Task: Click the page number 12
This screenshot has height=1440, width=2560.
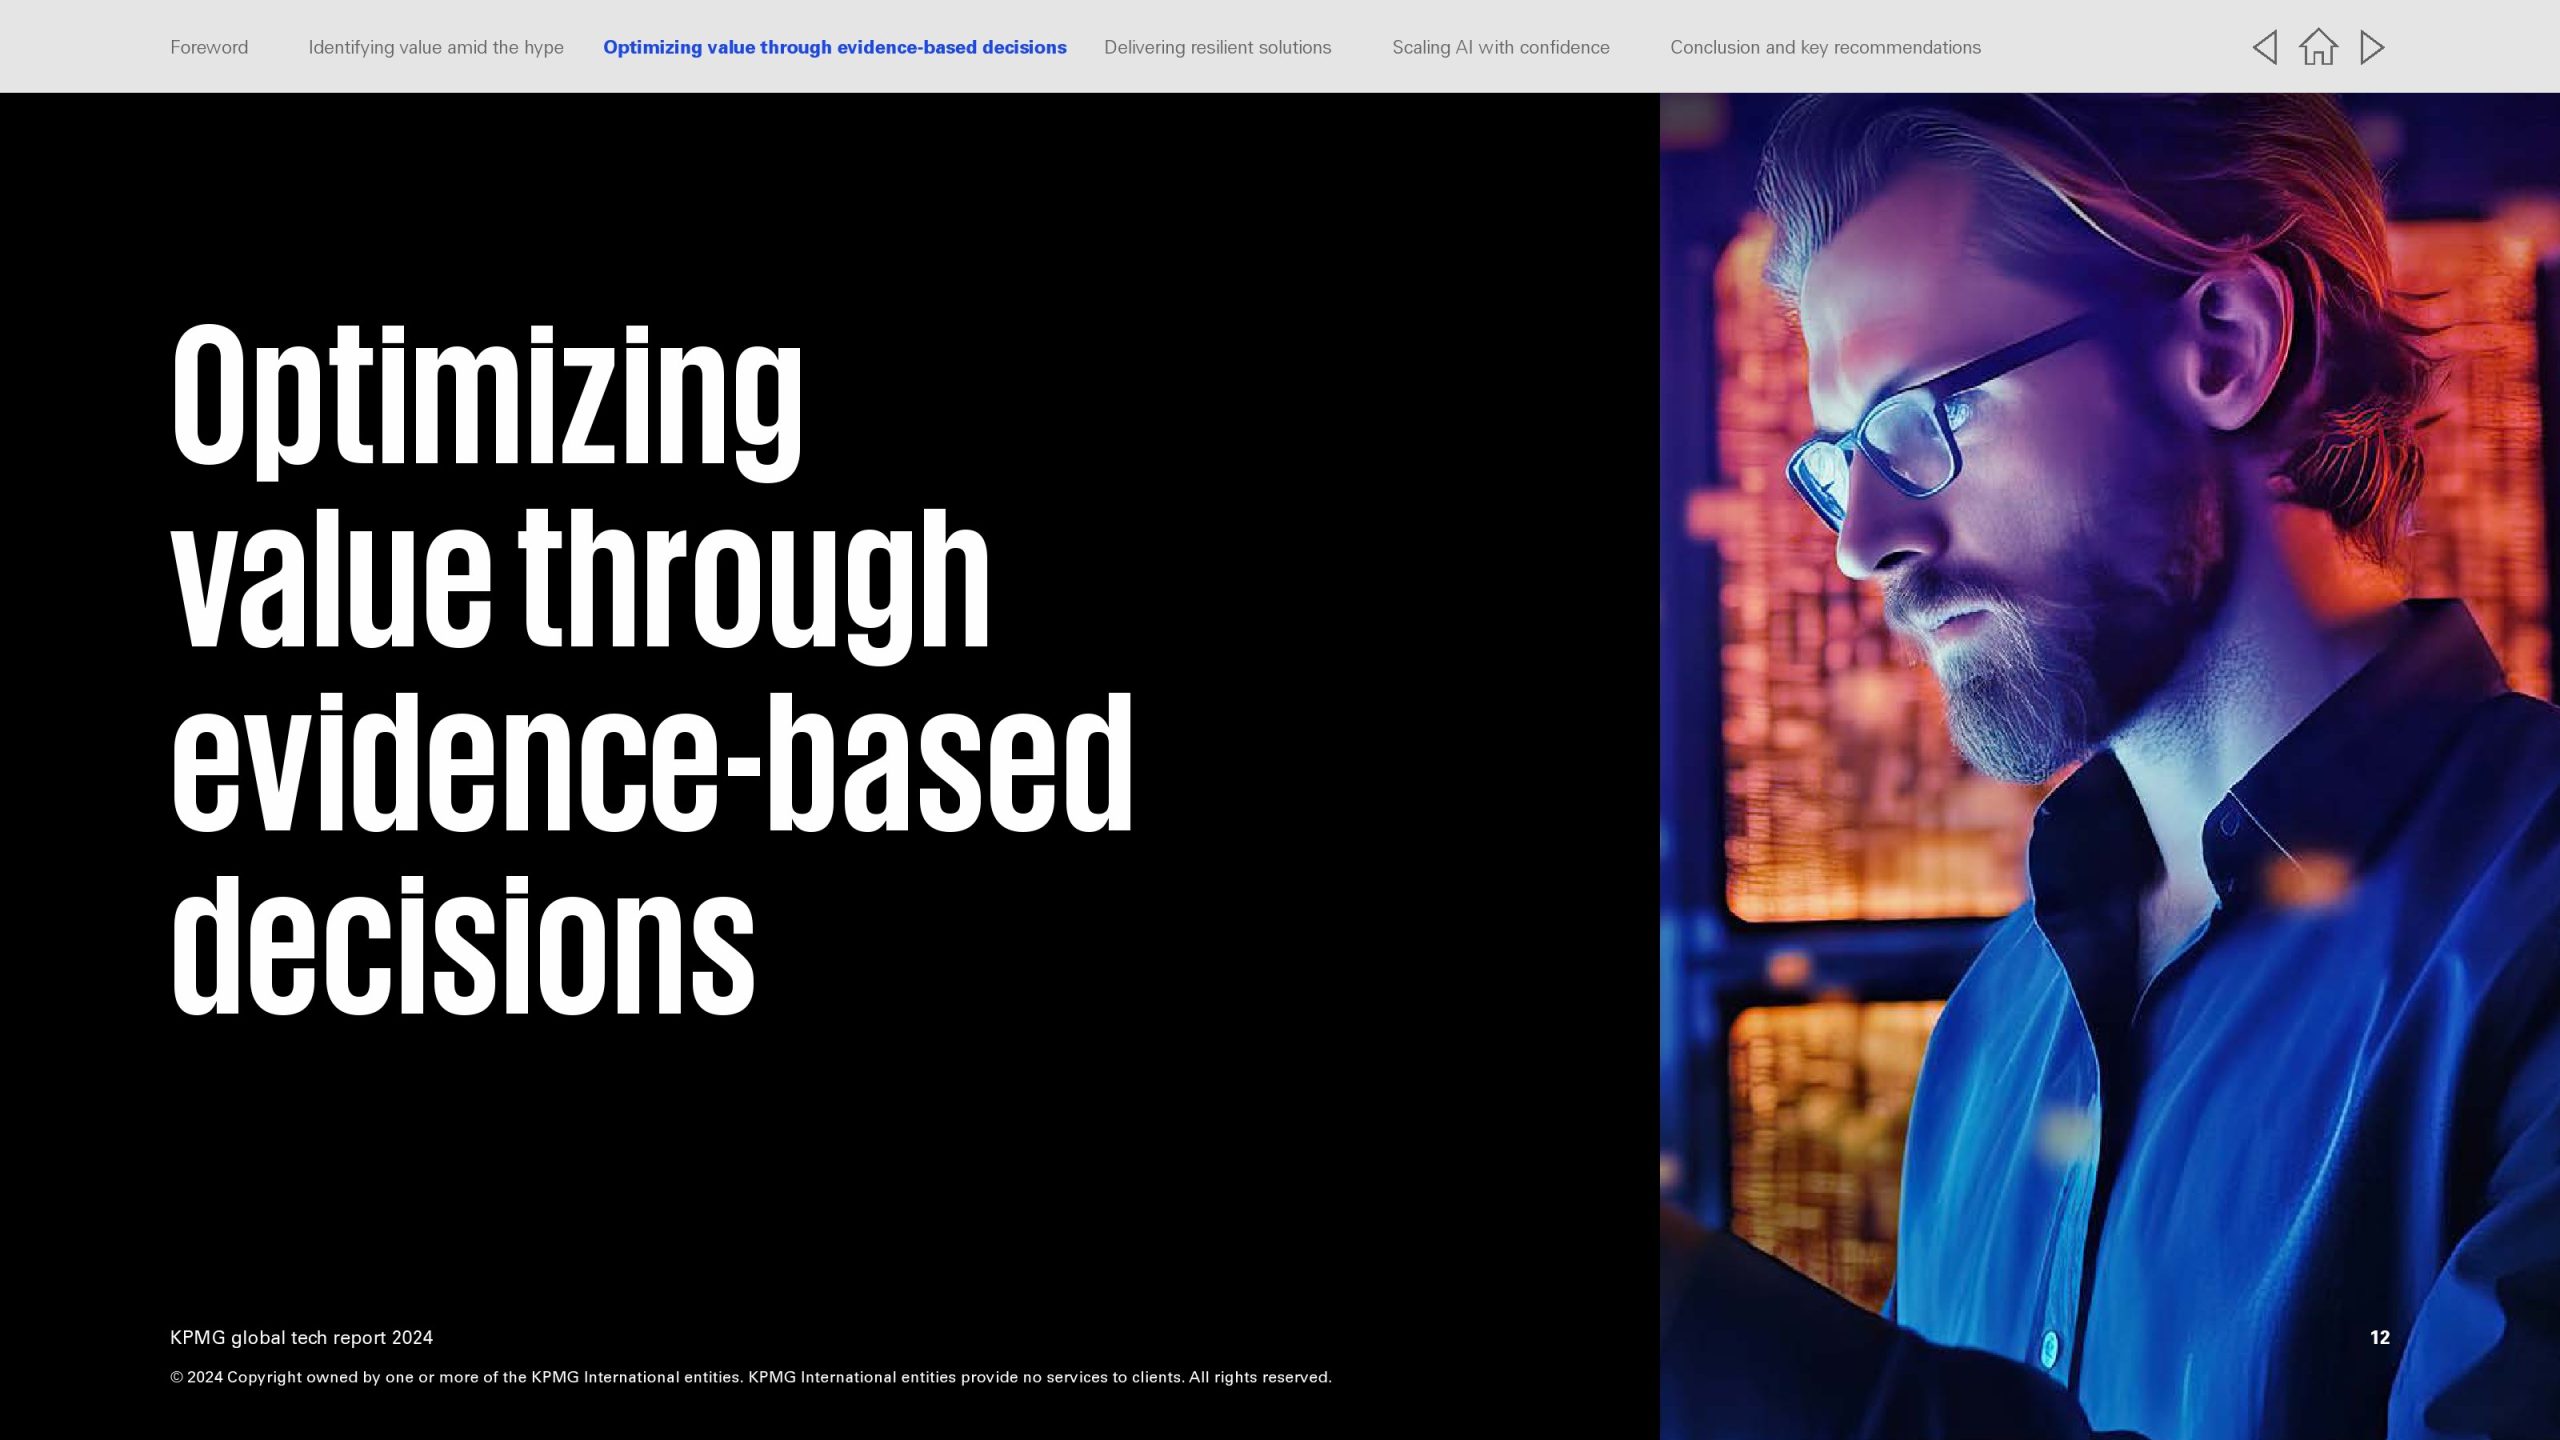Action: tap(2379, 1337)
